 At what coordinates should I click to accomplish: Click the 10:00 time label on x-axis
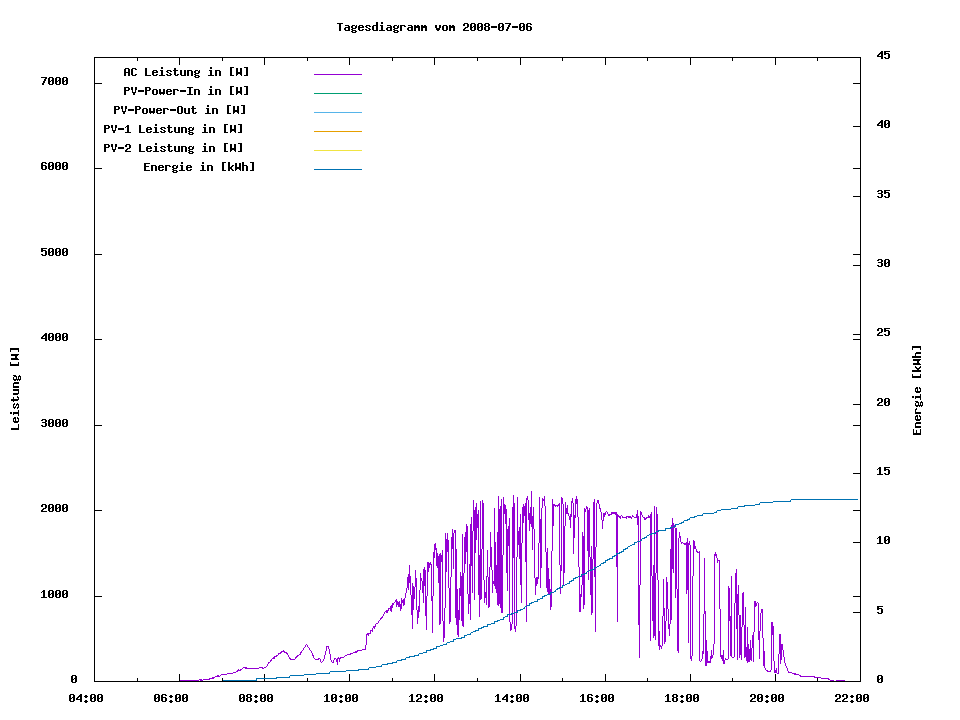(342, 698)
